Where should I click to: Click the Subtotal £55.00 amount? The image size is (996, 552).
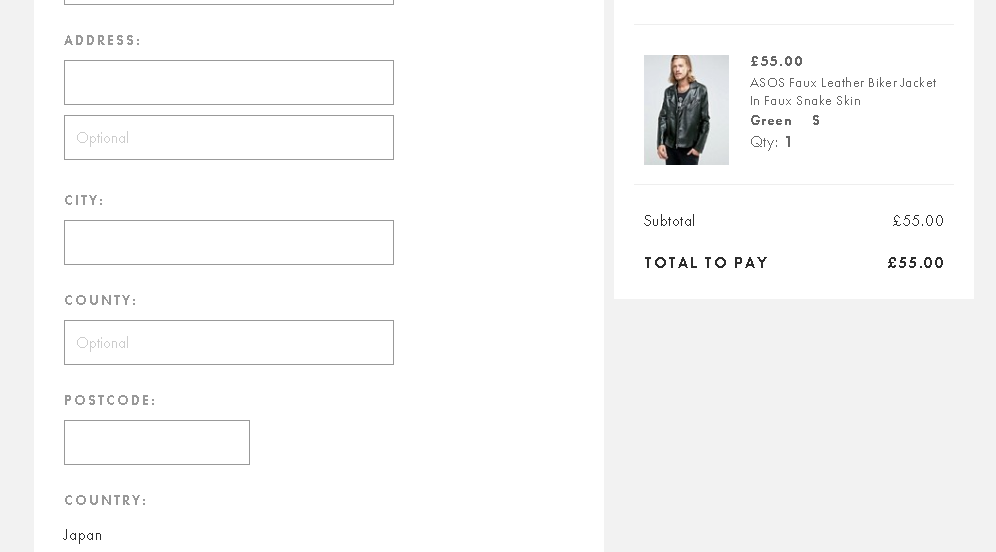pyautogui.click(x=918, y=221)
